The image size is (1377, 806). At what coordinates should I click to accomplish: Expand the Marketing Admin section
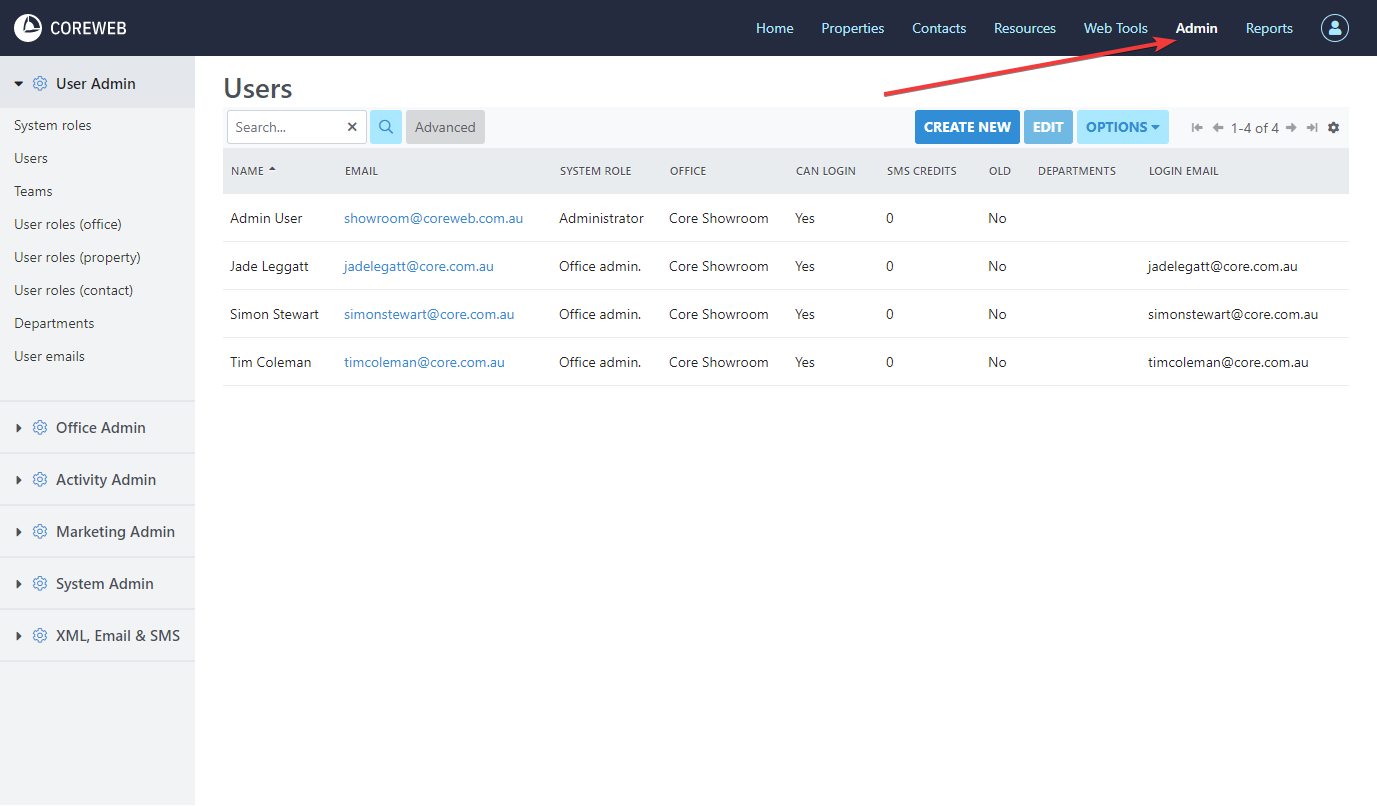pos(115,531)
